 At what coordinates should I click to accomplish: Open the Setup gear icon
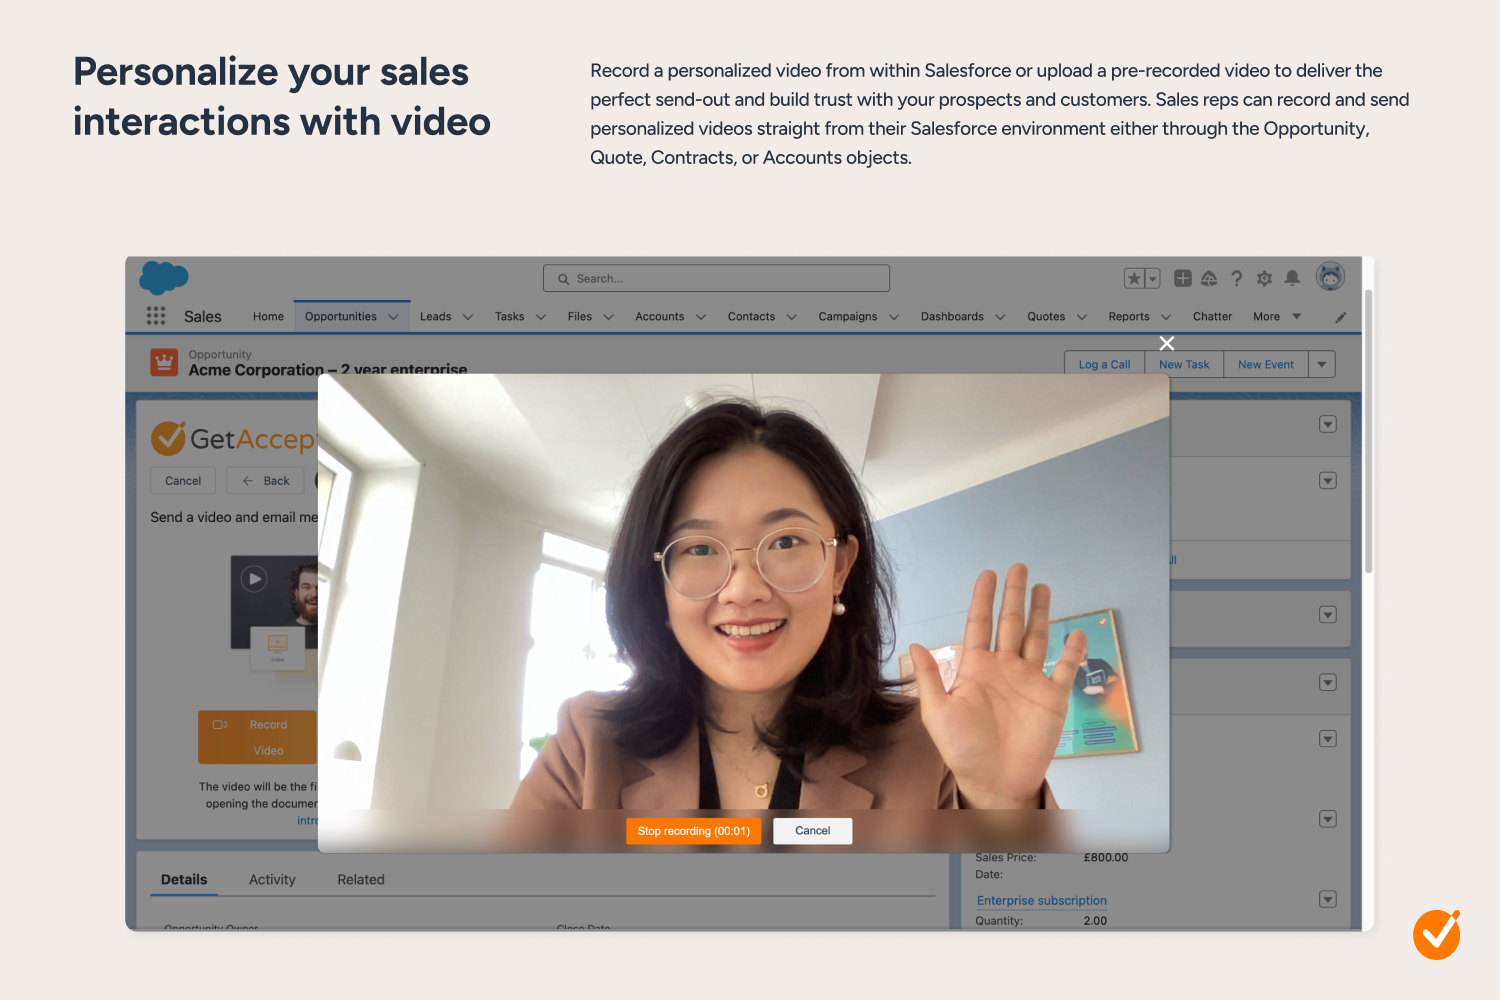tap(1264, 279)
